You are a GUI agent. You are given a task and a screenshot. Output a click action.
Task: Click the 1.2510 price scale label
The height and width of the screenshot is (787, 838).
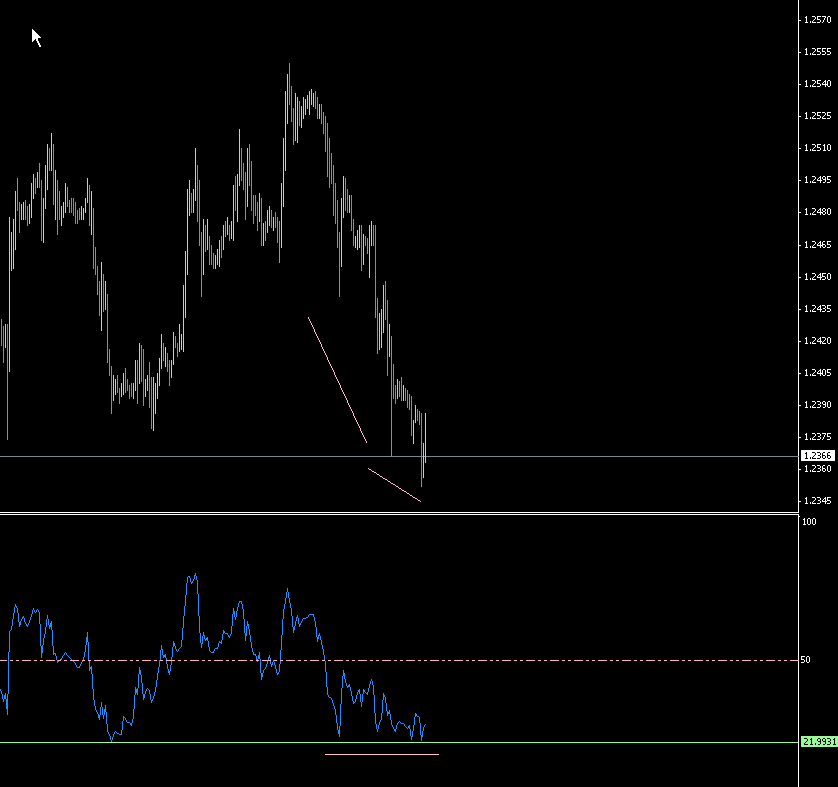[x=818, y=148]
